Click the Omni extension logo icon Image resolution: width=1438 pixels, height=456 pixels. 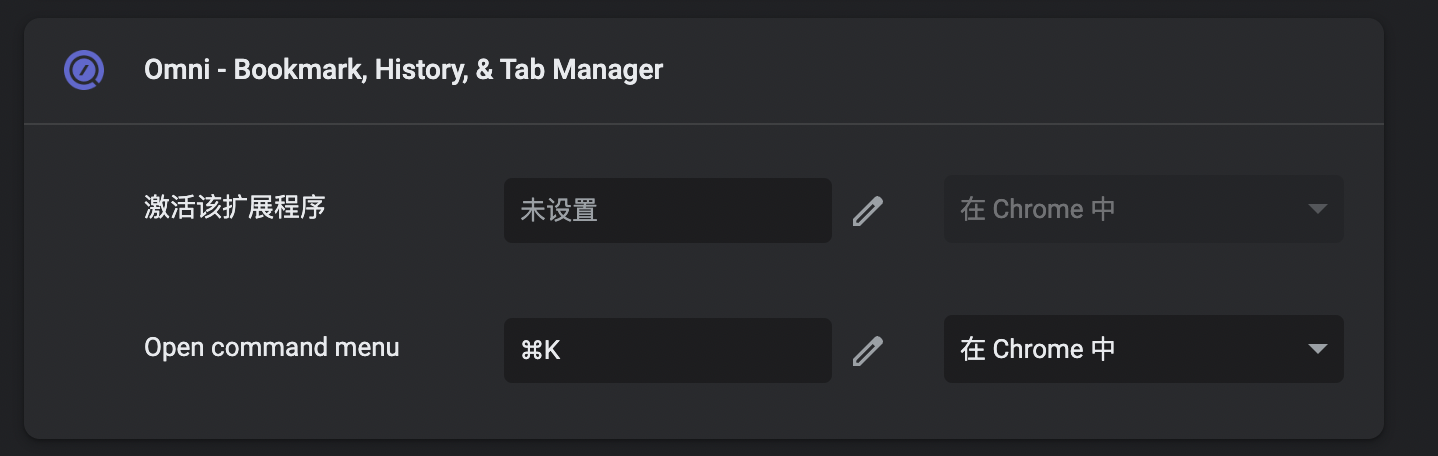click(x=83, y=70)
